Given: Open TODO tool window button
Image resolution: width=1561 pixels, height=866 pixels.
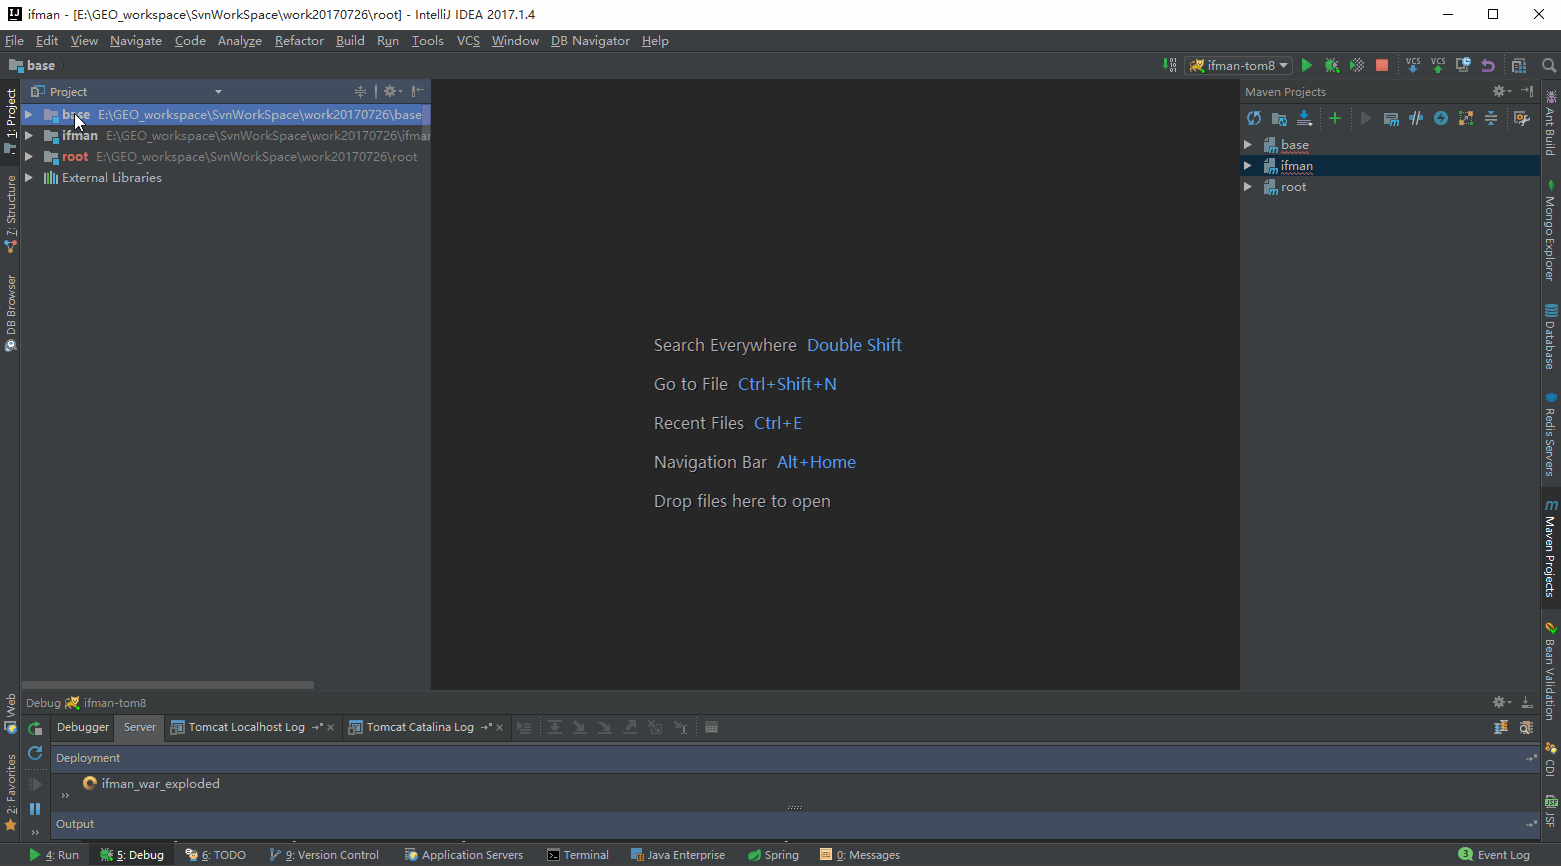Looking at the screenshot, I should click(215, 855).
